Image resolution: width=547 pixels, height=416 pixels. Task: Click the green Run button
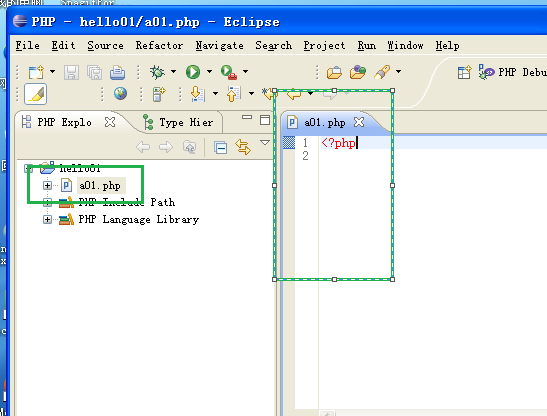tap(193, 72)
